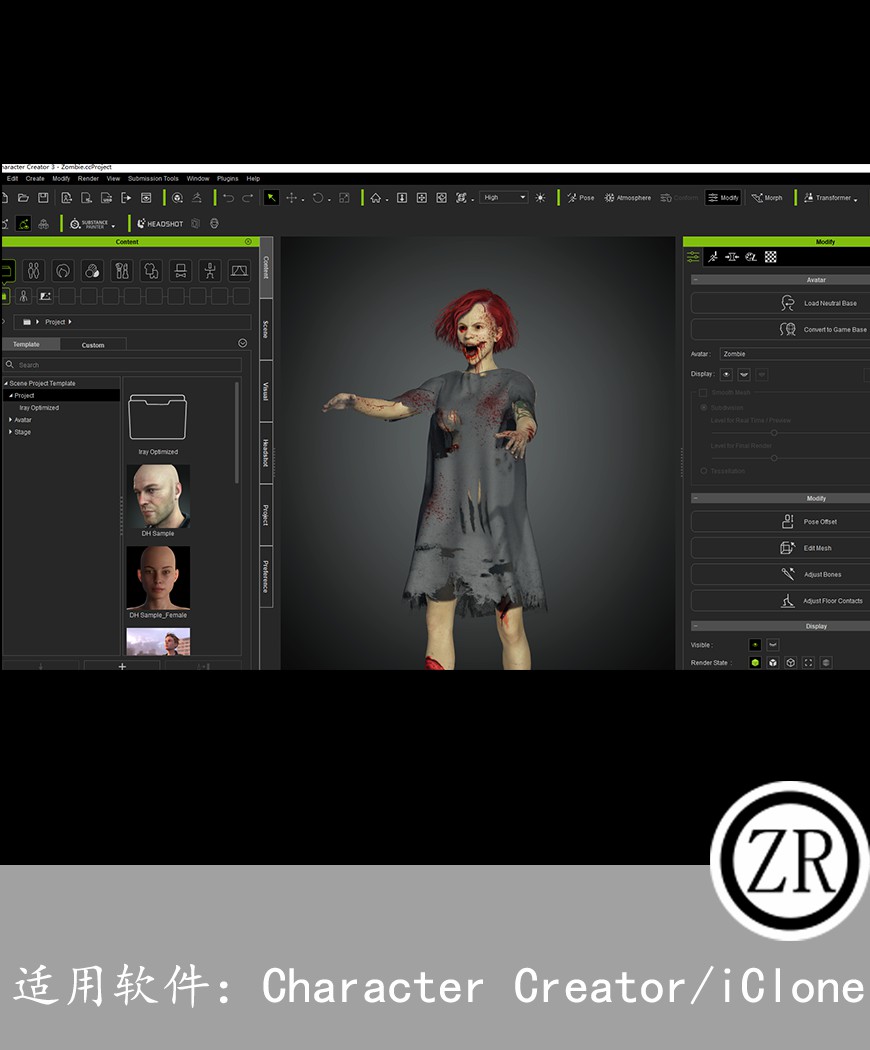Image resolution: width=870 pixels, height=1050 pixels.
Task: Select the Tessellation radio button
Action: tap(703, 471)
